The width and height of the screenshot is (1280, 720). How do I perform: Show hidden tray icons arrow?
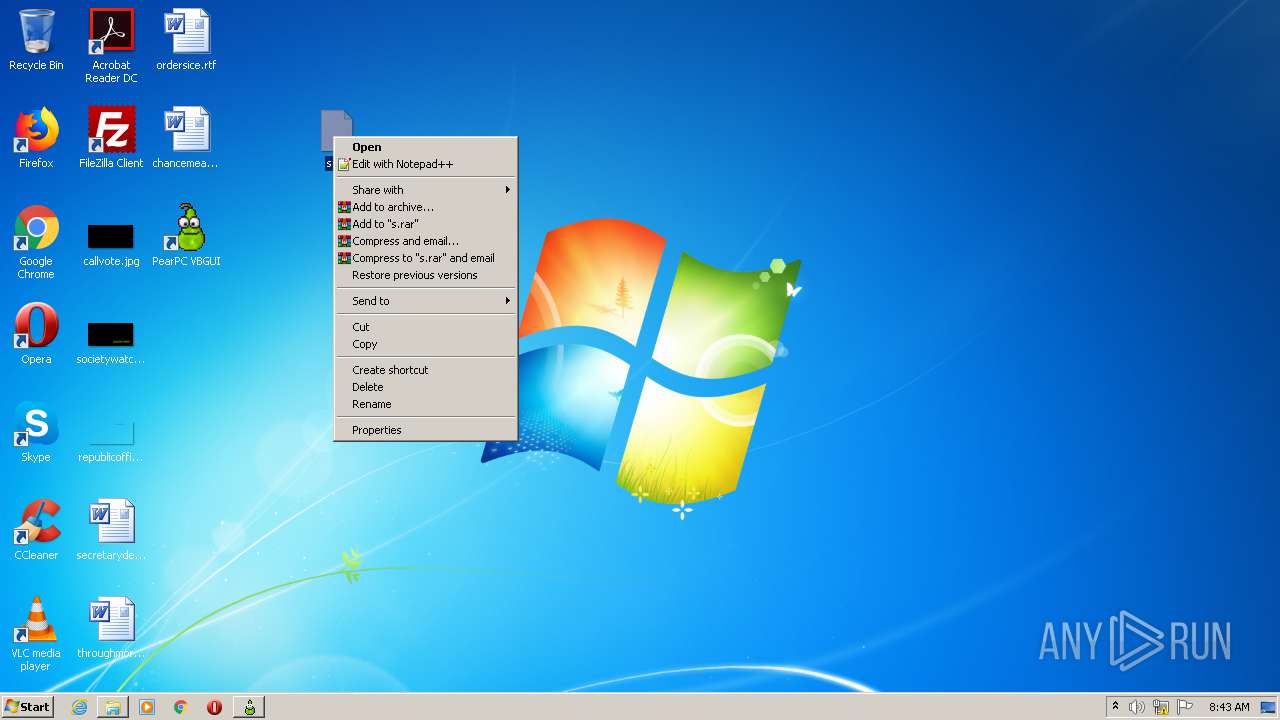click(x=1115, y=707)
